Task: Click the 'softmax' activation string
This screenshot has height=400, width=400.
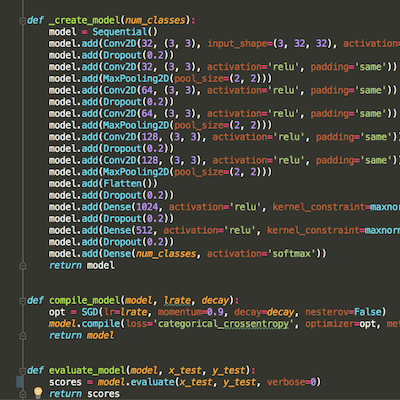Action: click(292, 254)
